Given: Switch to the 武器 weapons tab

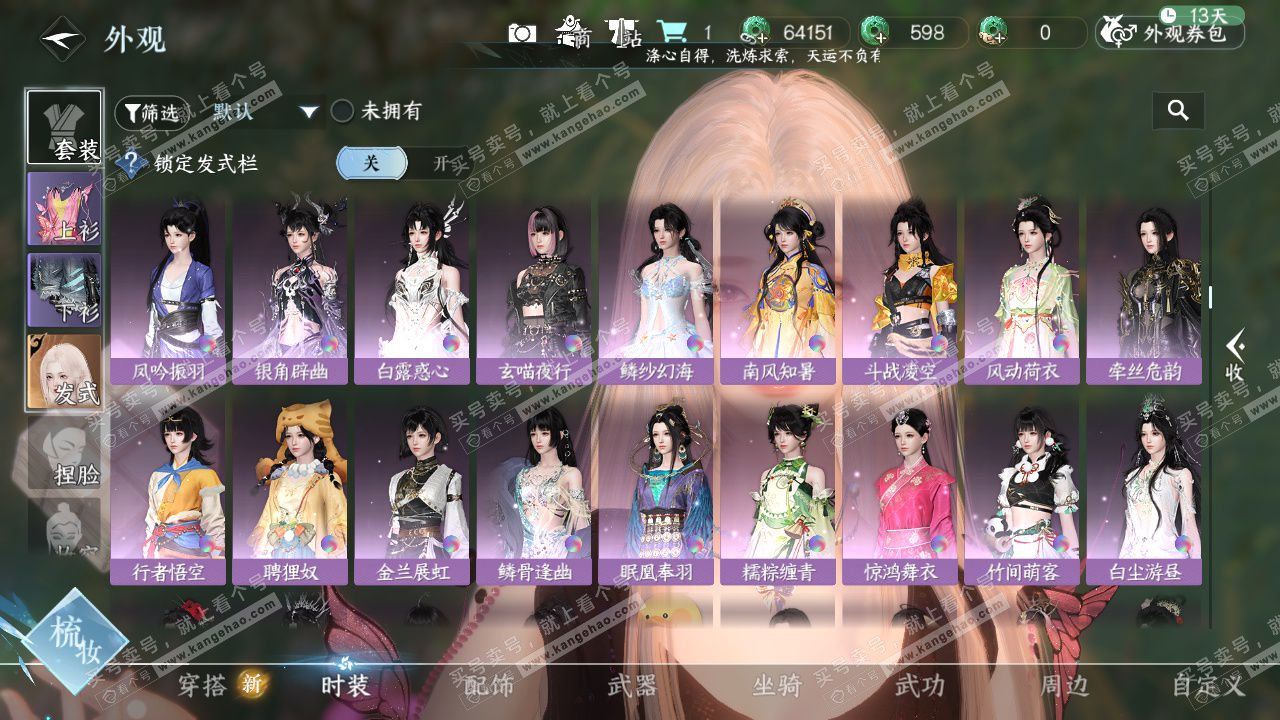Looking at the screenshot, I should pos(632,685).
